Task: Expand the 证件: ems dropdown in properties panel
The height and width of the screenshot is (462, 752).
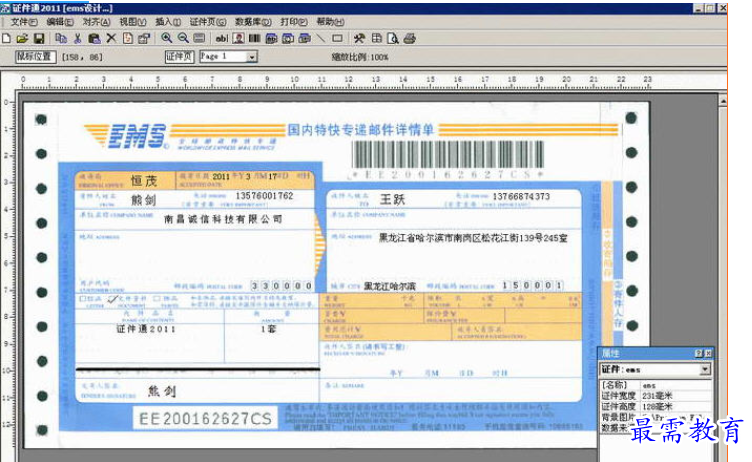Action: pos(705,369)
